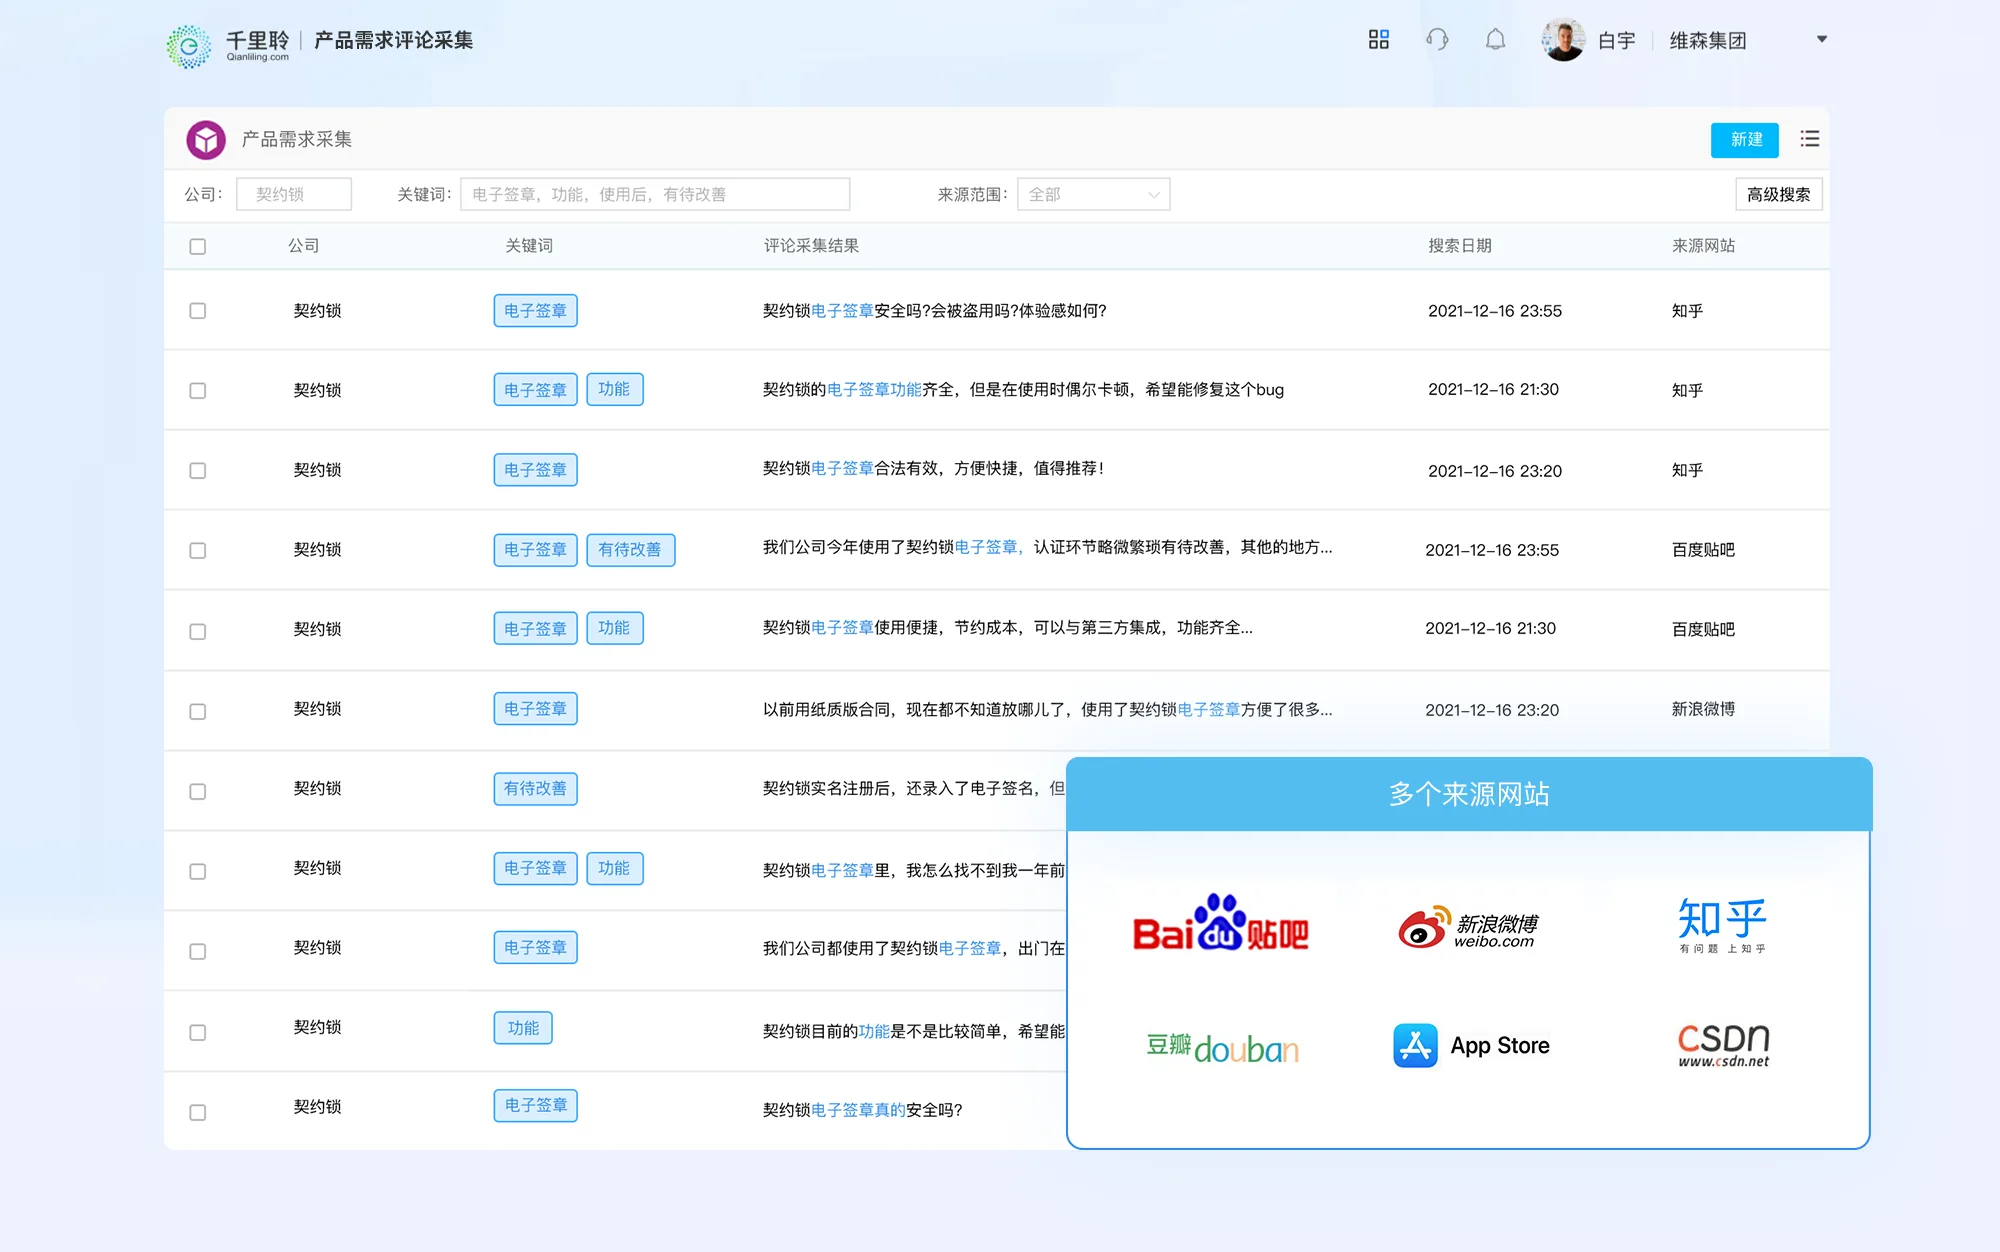Check the row asking 电子签章真的安全吗
2000x1252 pixels.
(x=198, y=1112)
